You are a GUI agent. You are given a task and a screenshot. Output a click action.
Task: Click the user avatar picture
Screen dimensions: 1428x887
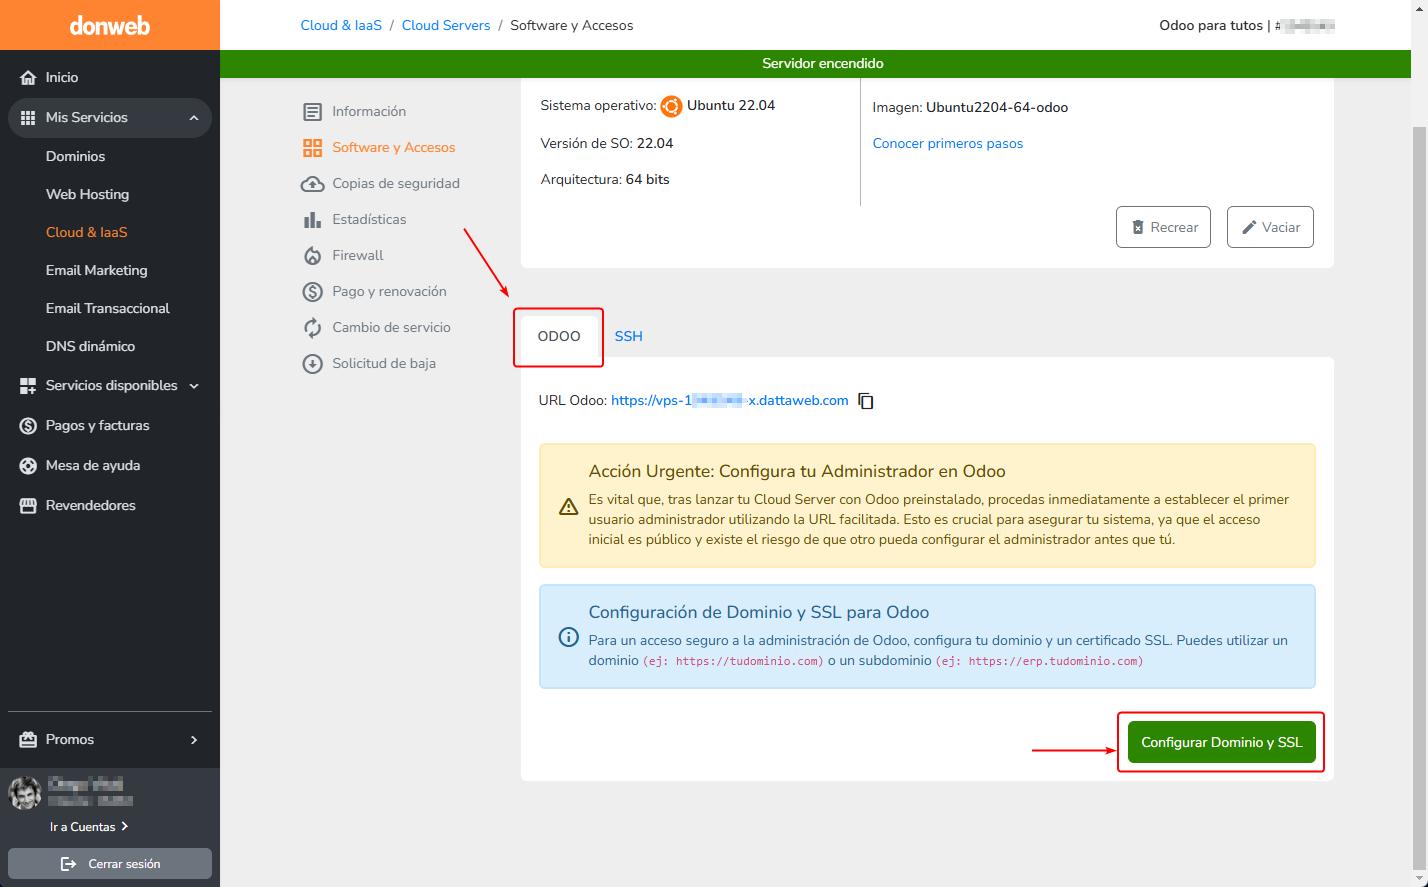pyautogui.click(x=25, y=793)
